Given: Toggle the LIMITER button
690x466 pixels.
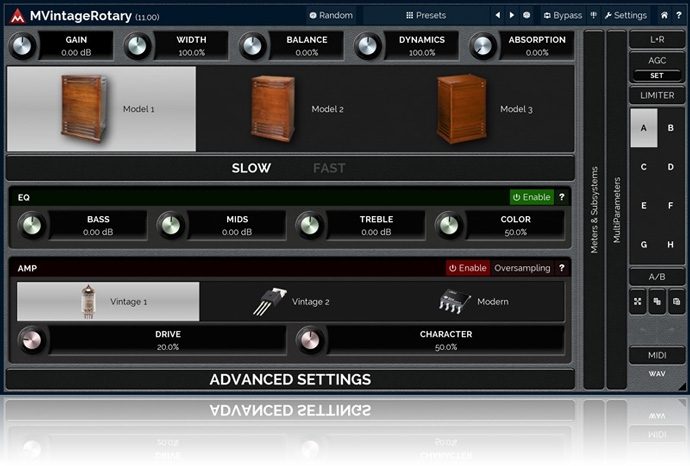Looking at the screenshot, I should coord(657,95).
